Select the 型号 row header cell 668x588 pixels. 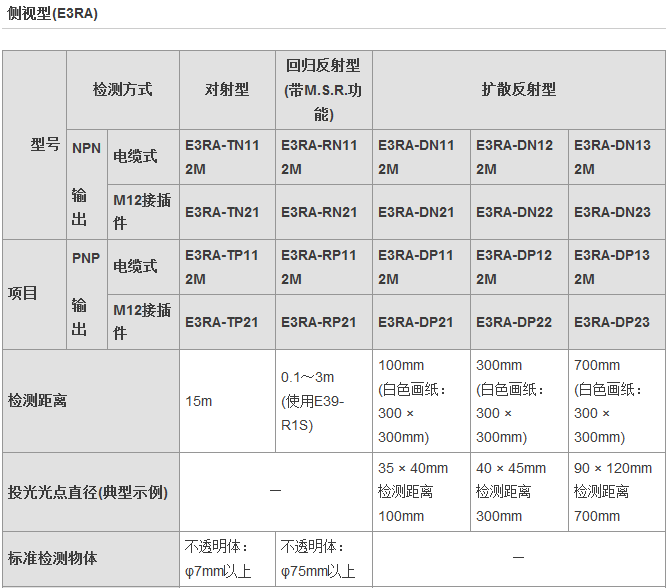point(45,145)
